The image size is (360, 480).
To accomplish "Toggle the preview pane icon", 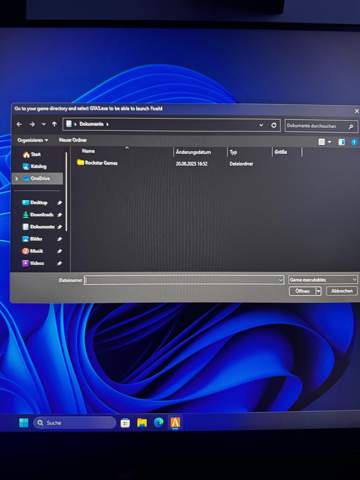I will pyautogui.click(x=341, y=142).
